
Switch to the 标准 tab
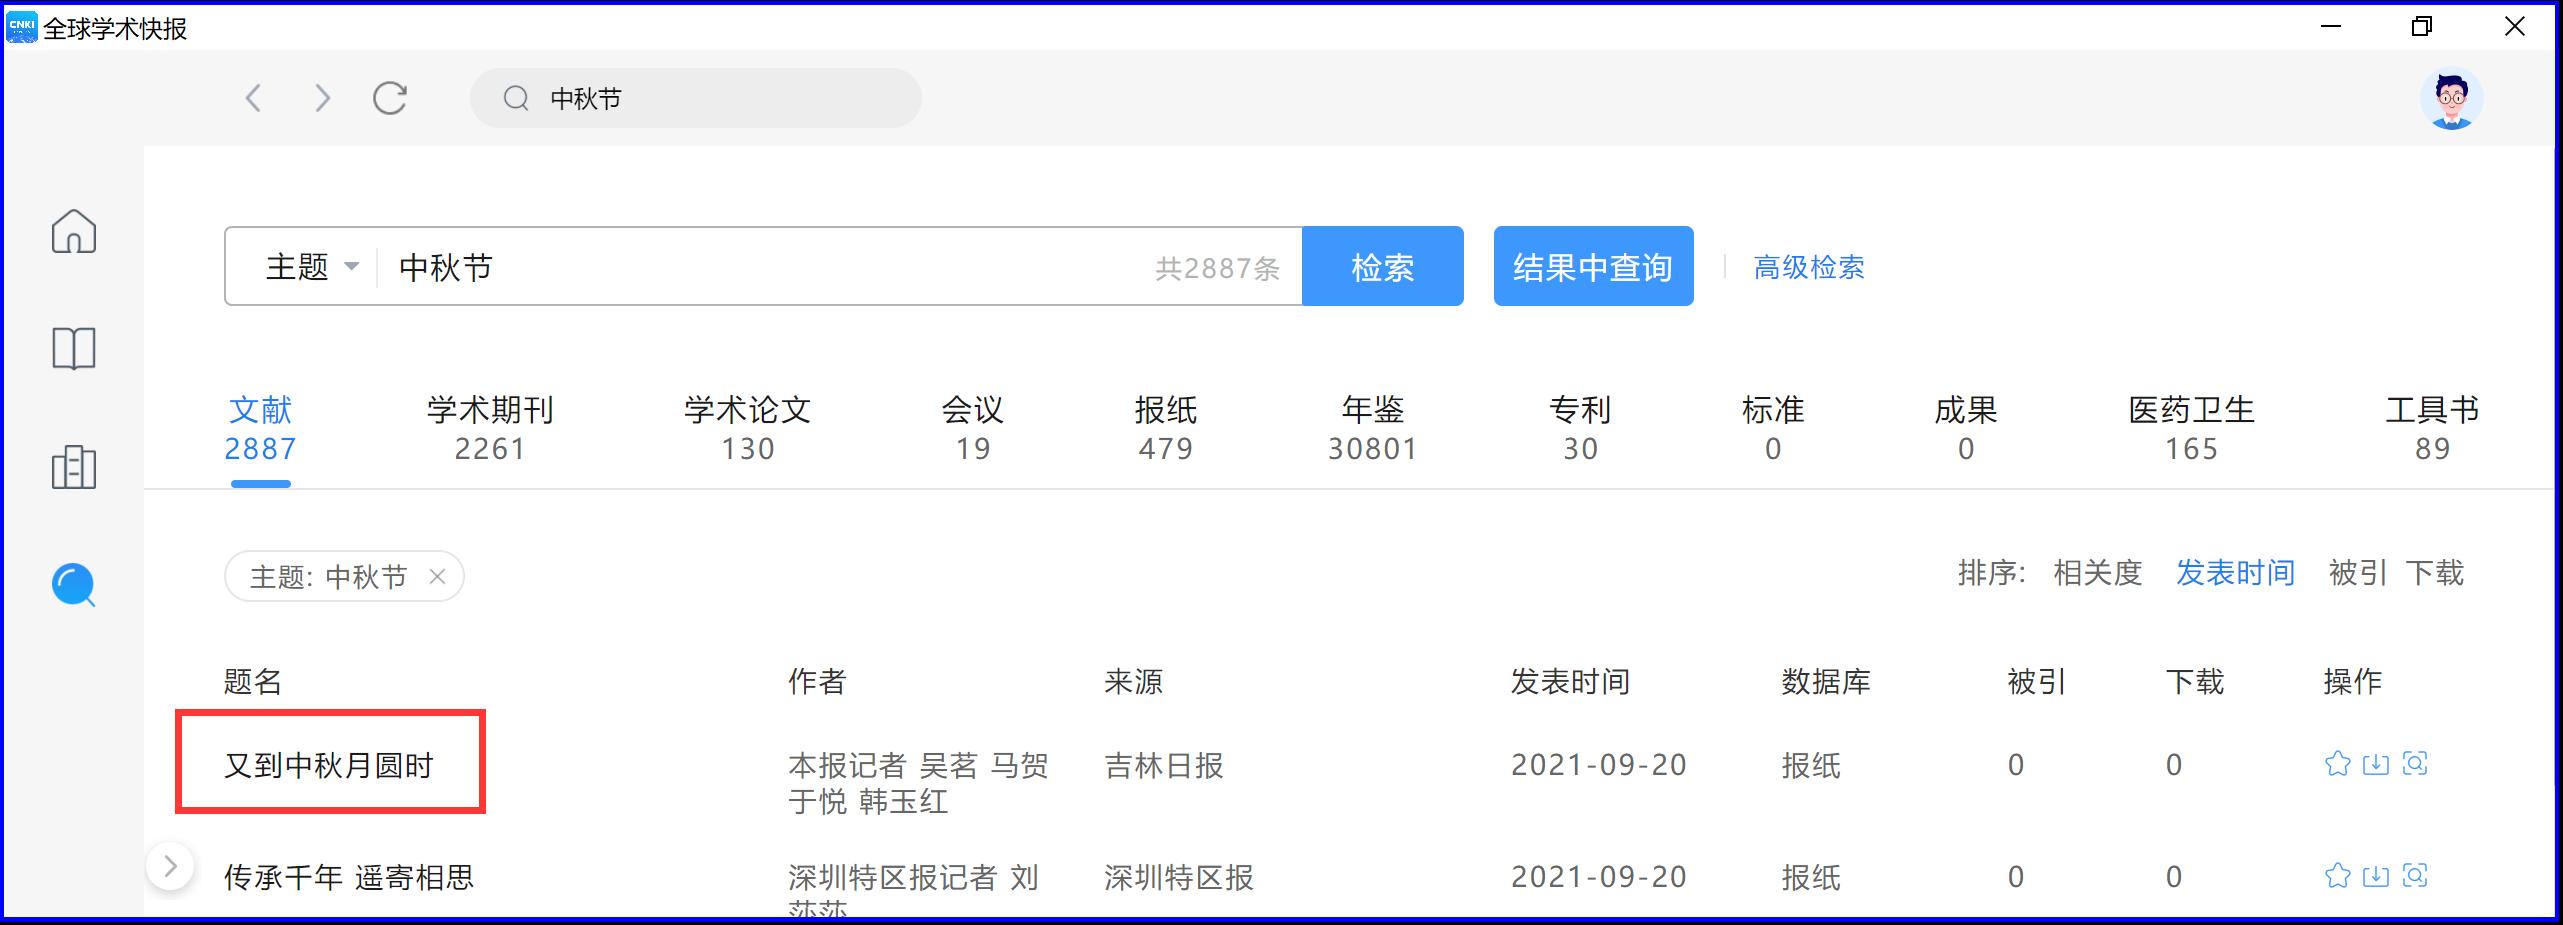click(1773, 428)
